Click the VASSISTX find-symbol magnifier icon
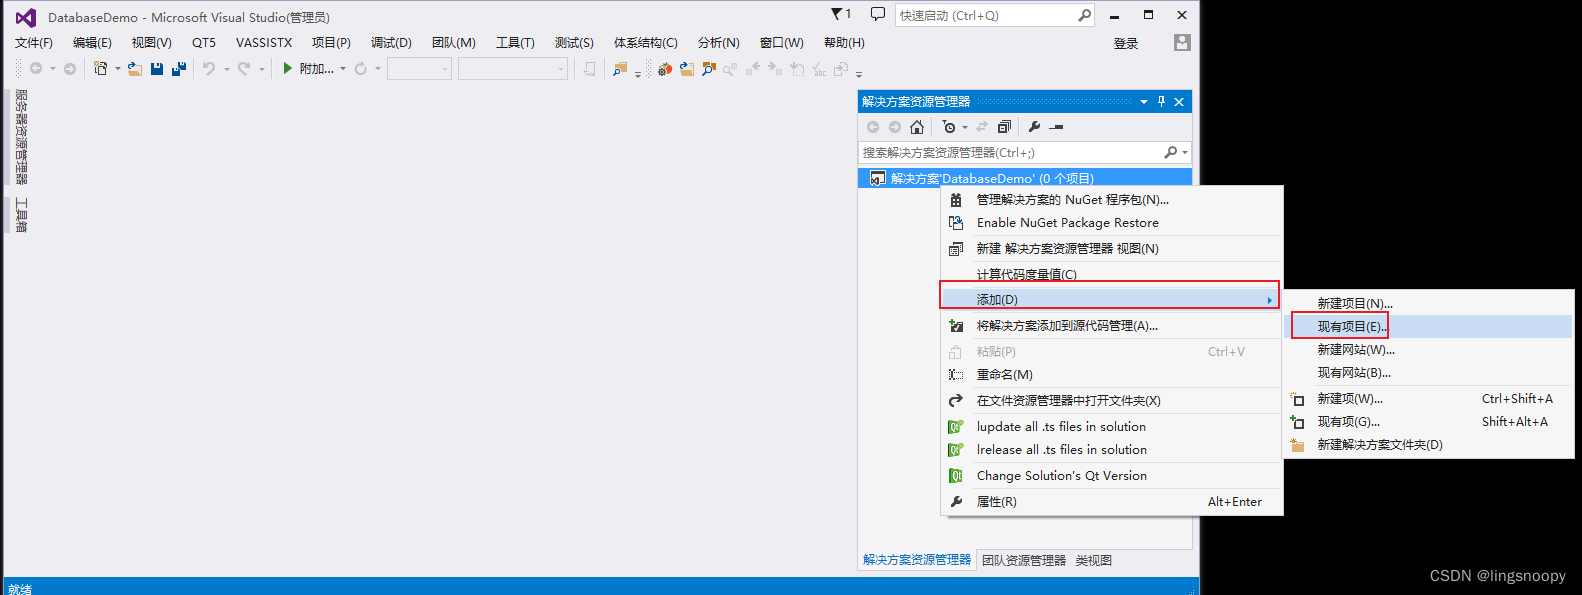 click(x=709, y=69)
